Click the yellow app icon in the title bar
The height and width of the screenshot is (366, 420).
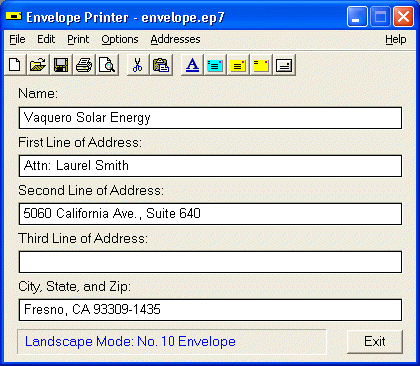[x=14, y=16]
